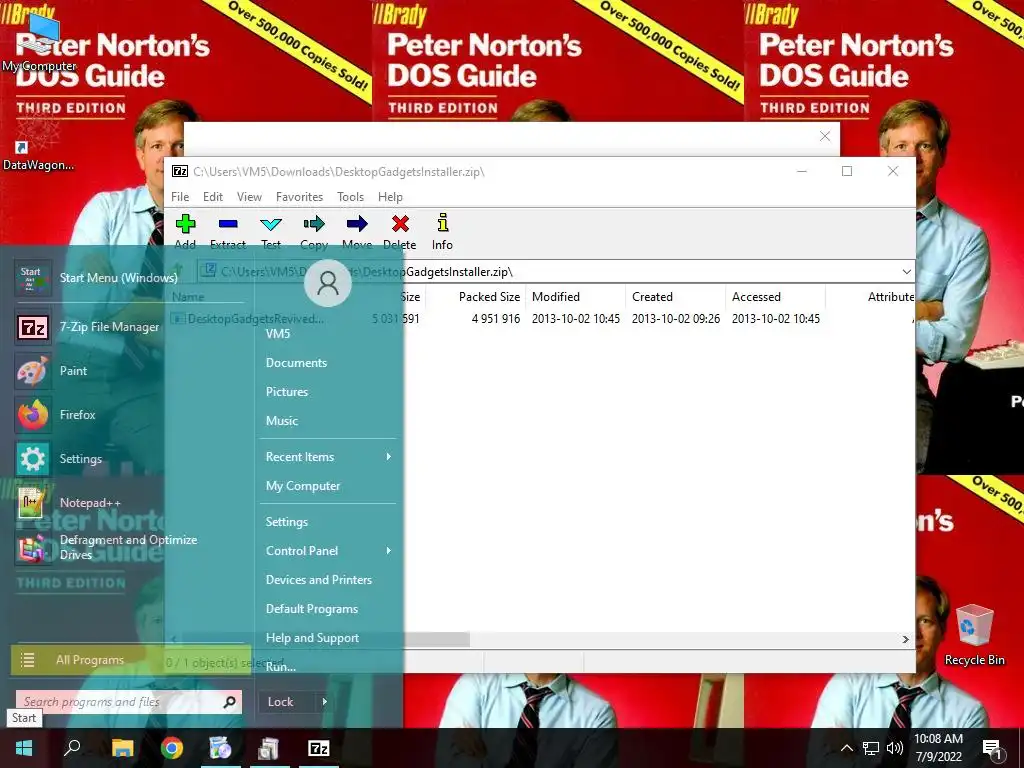Screen dimensions: 1024x768
Task: Select the DataWagon desktop shortcut
Action: (x=38, y=142)
